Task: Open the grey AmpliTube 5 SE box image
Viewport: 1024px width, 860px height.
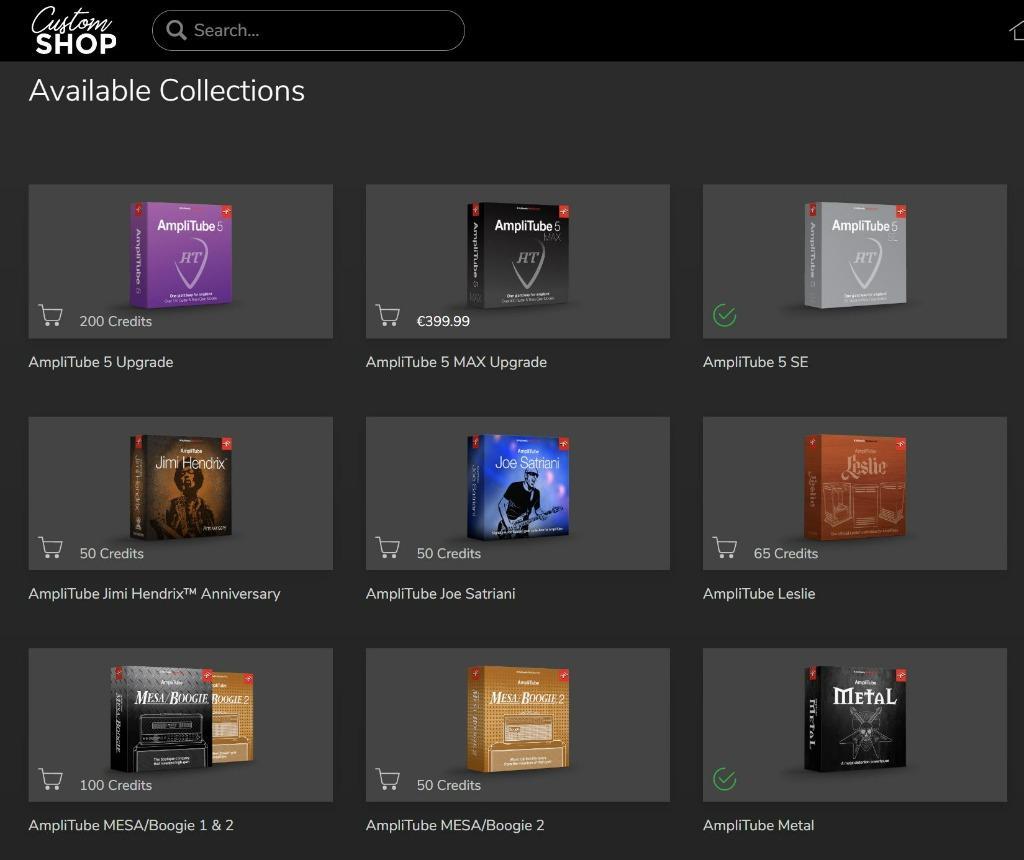Action: 855,255
